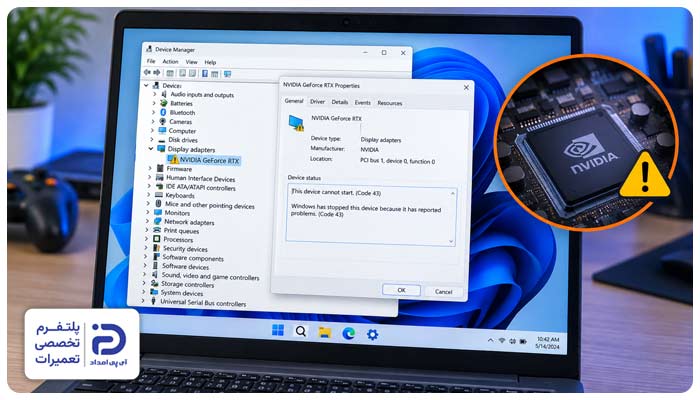Open the File menu
700x400 pixels.
coord(151,61)
